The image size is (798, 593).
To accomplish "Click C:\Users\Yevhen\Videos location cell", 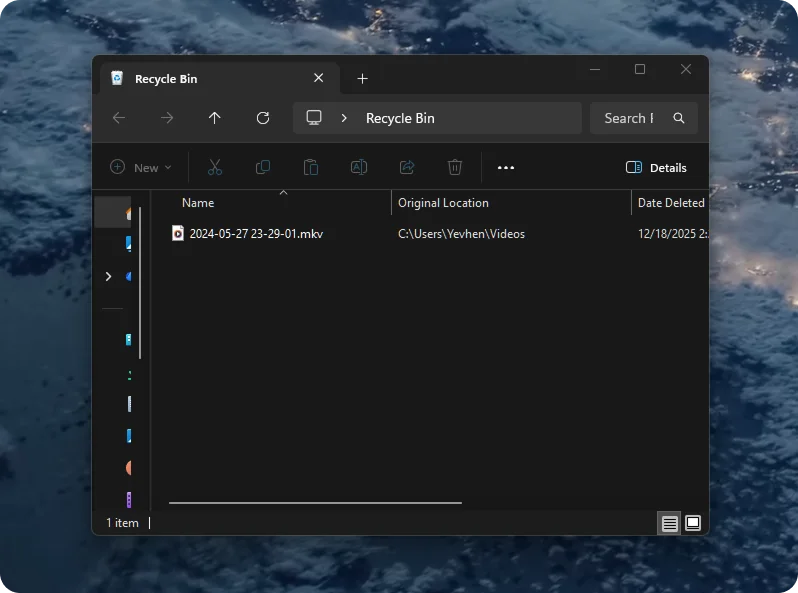I will click(x=461, y=234).
